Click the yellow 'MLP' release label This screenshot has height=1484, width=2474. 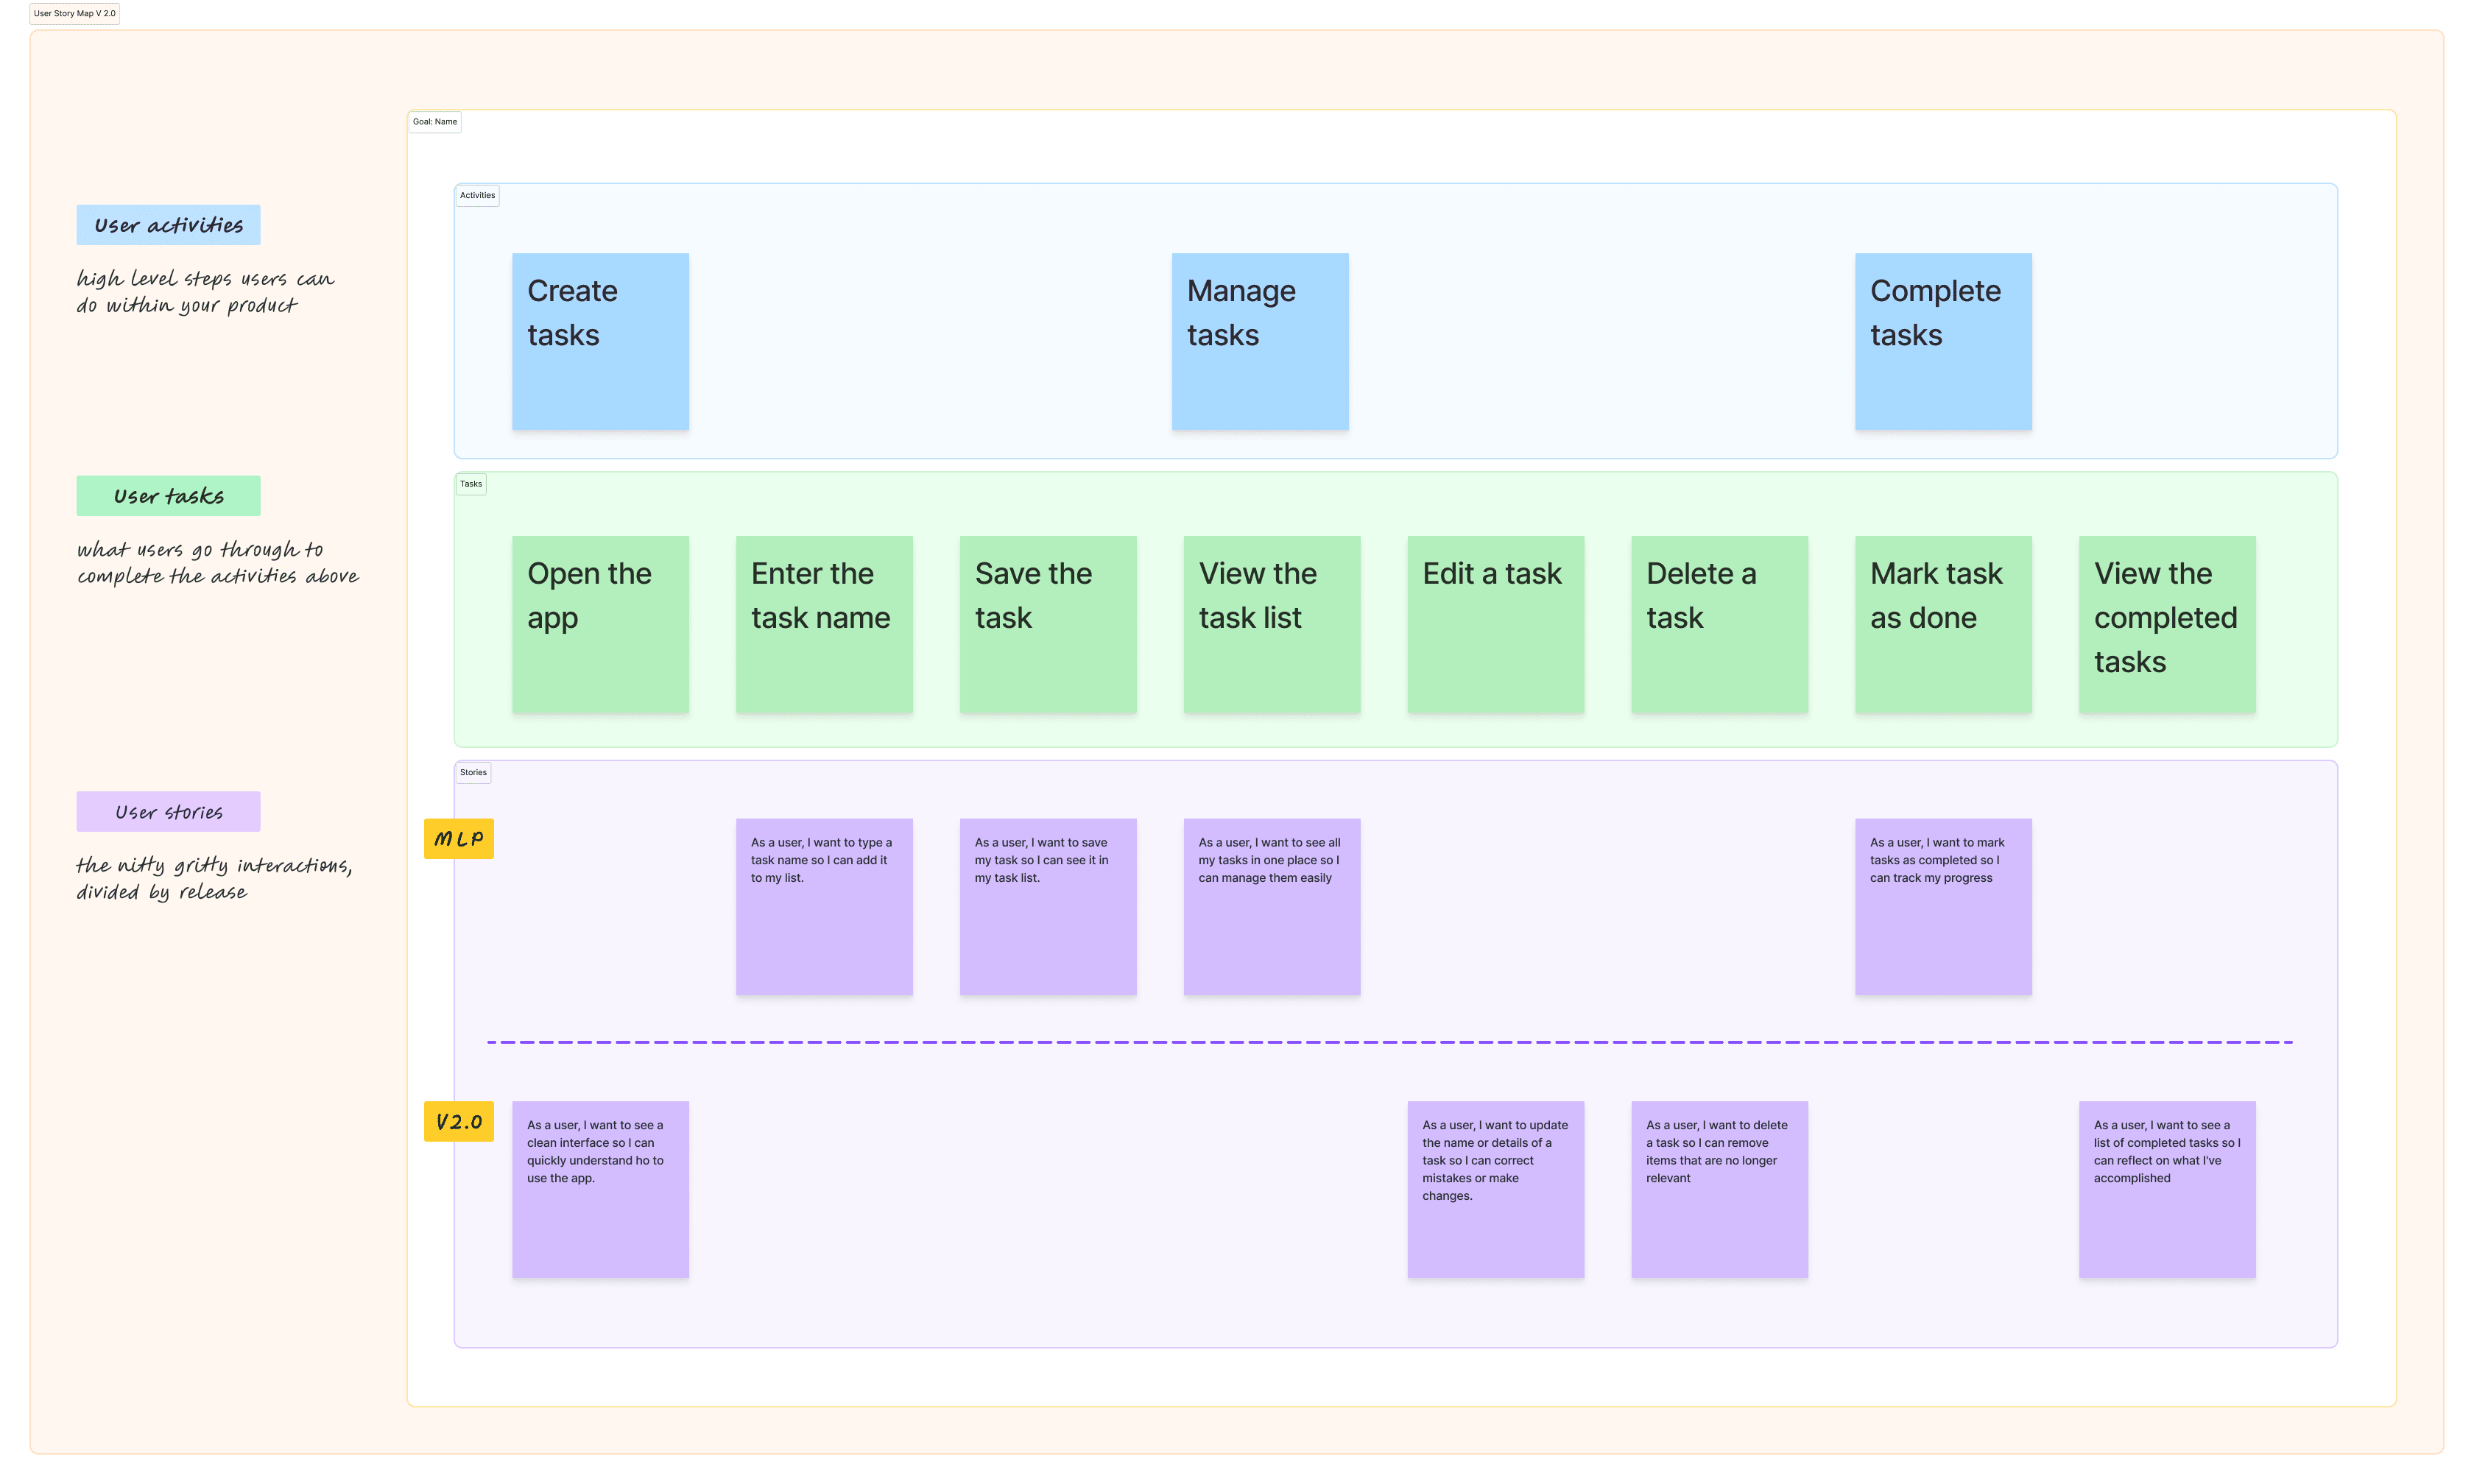459,839
